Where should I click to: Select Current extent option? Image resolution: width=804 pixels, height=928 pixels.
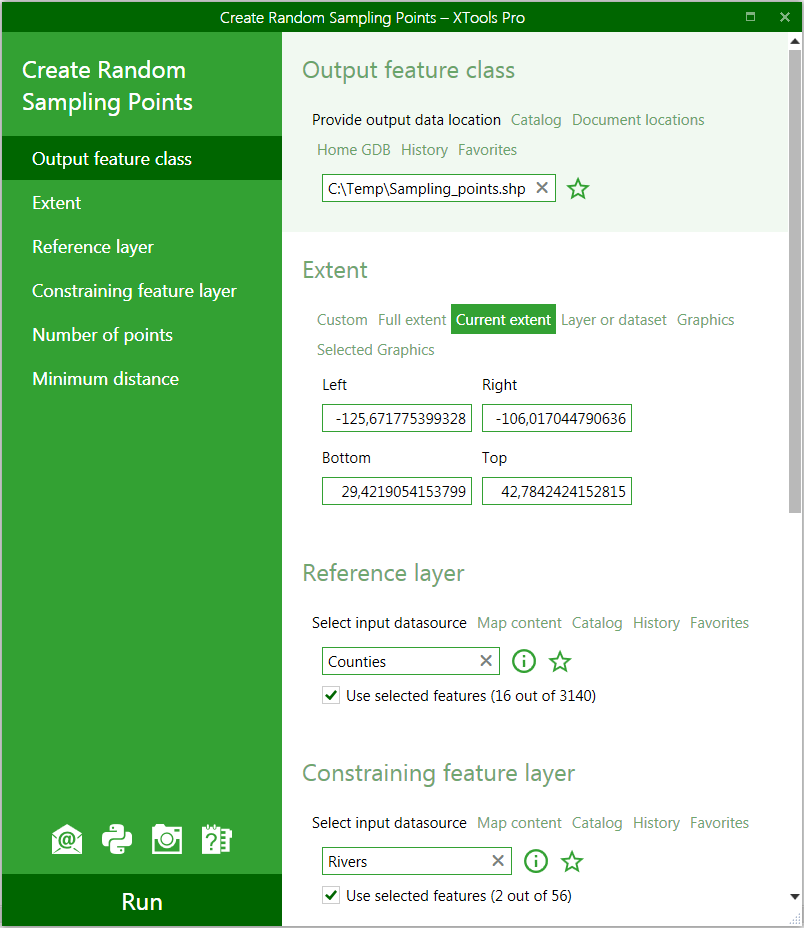503,320
